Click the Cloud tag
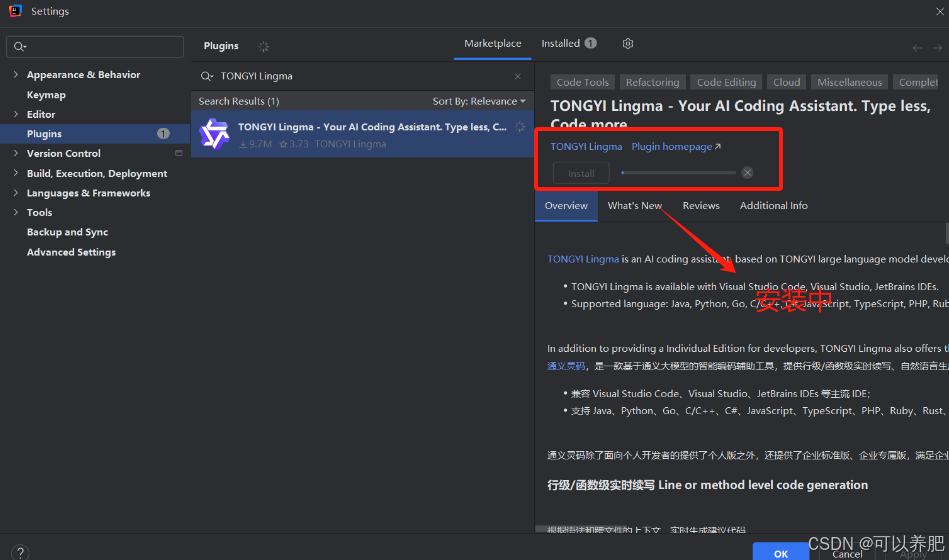This screenshot has width=949, height=560. (x=786, y=82)
